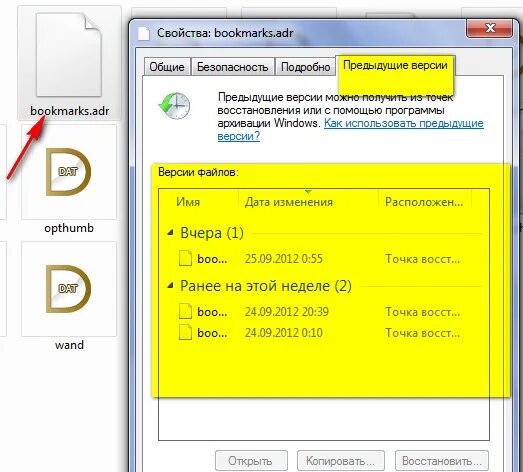Click the file icon of the 25.09.2012 0:55 version
This screenshot has height=472, width=523.
[x=185, y=259]
